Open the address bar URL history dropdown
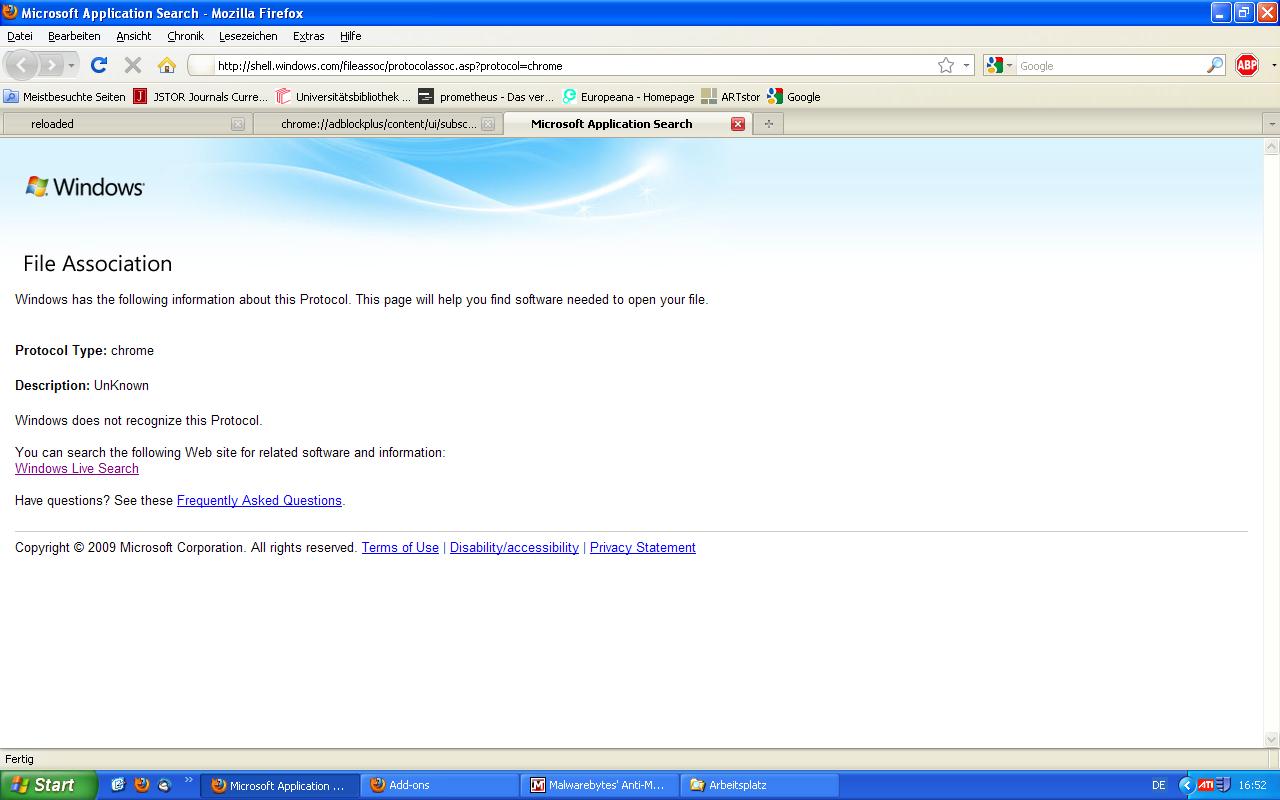 click(966, 66)
